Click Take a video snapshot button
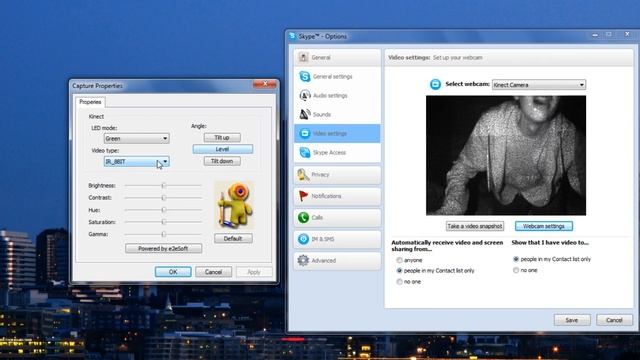The image size is (640, 360). pyautogui.click(x=475, y=226)
